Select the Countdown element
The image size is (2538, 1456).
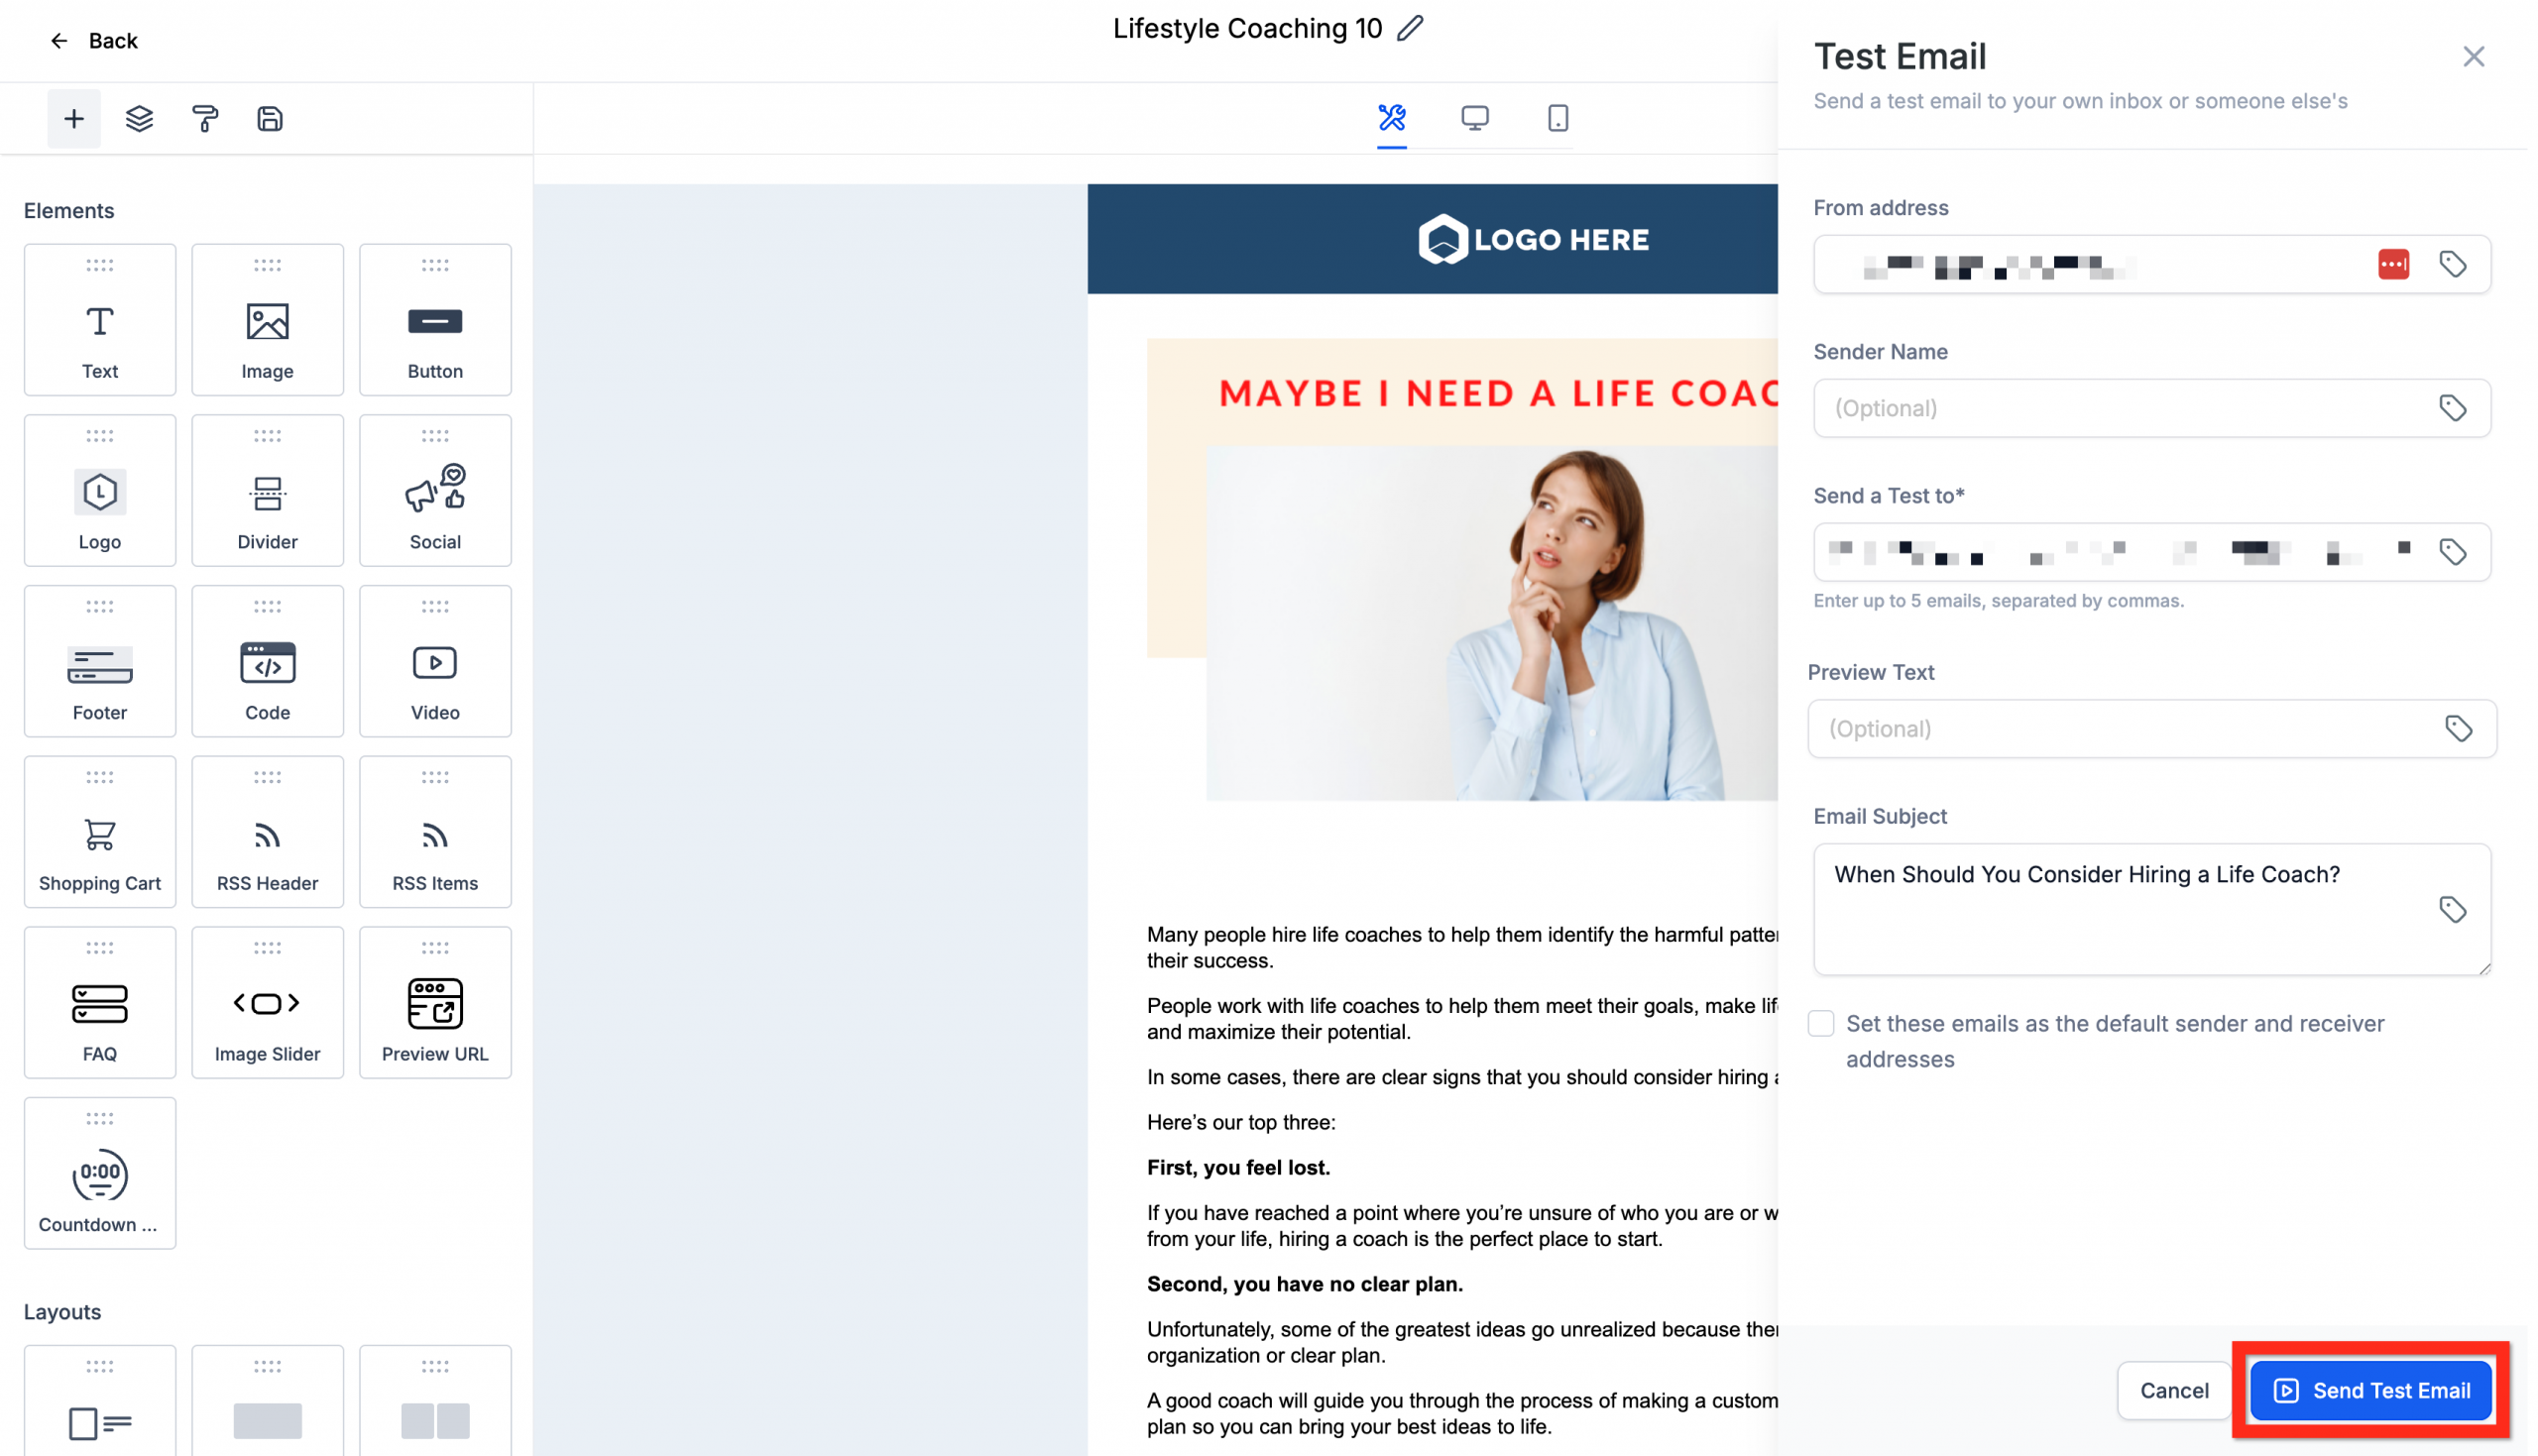click(x=99, y=1172)
